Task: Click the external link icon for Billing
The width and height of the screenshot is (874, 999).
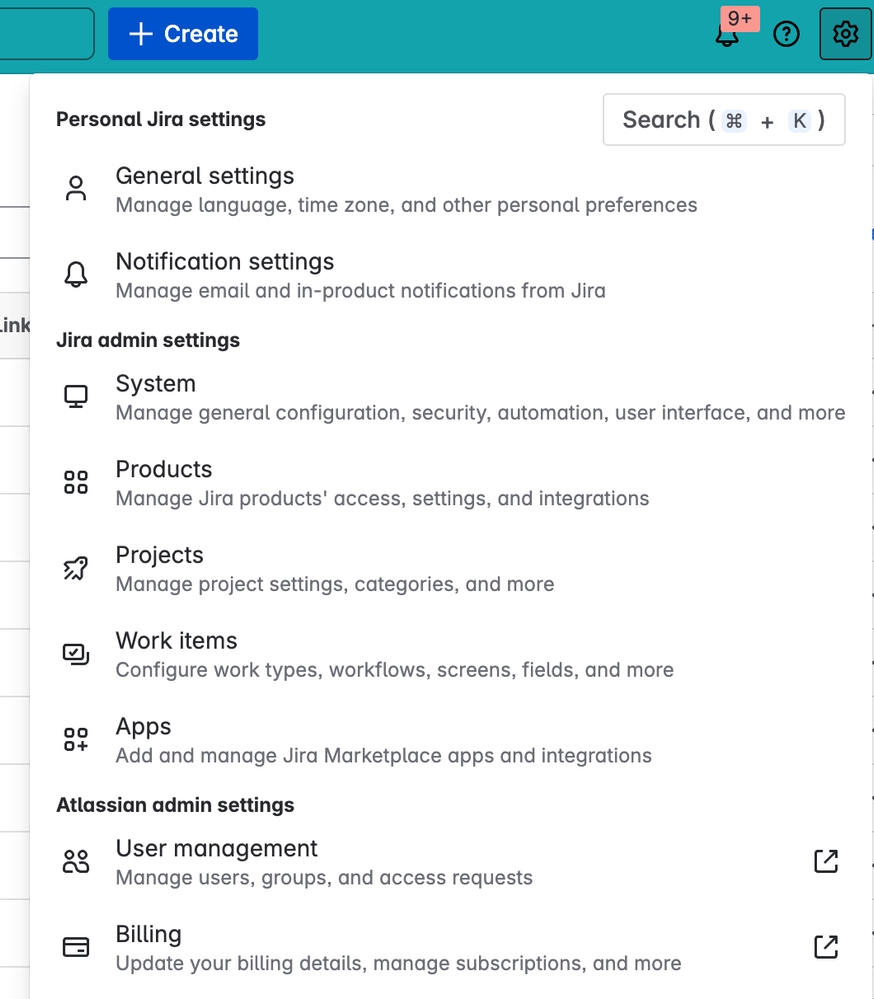Action: pos(826,946)
